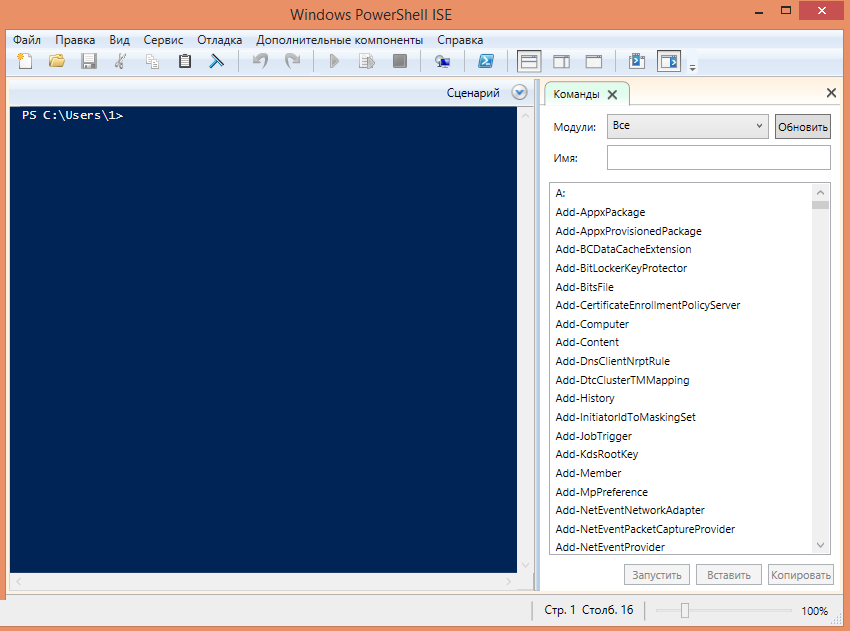
Task: Select Add-Member command
Action: (588, 473)
